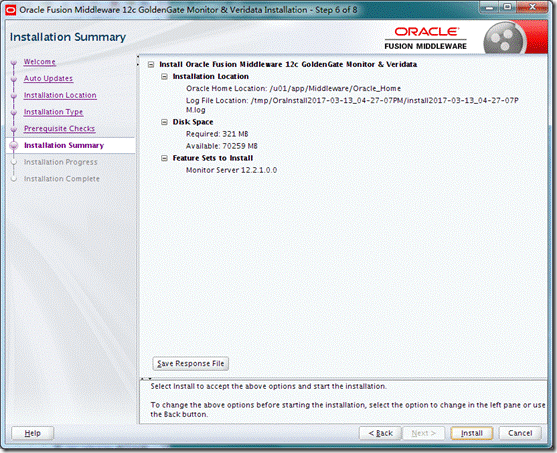Click the Installation Location tree heading

pos(211,76)
